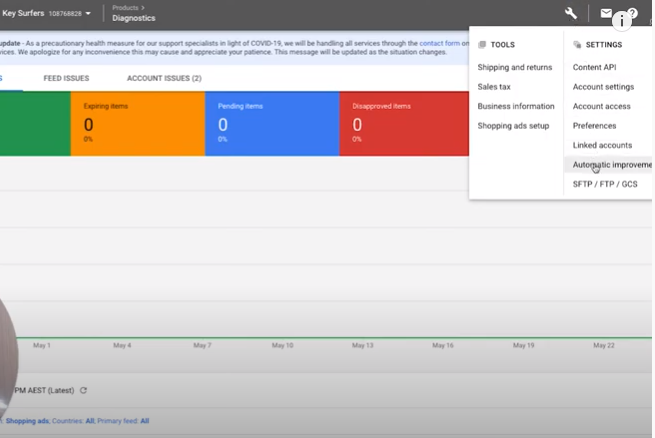This screenshot has width=655, height=438.
Task: Open Account access settings
Action: (x=601, y=106)
